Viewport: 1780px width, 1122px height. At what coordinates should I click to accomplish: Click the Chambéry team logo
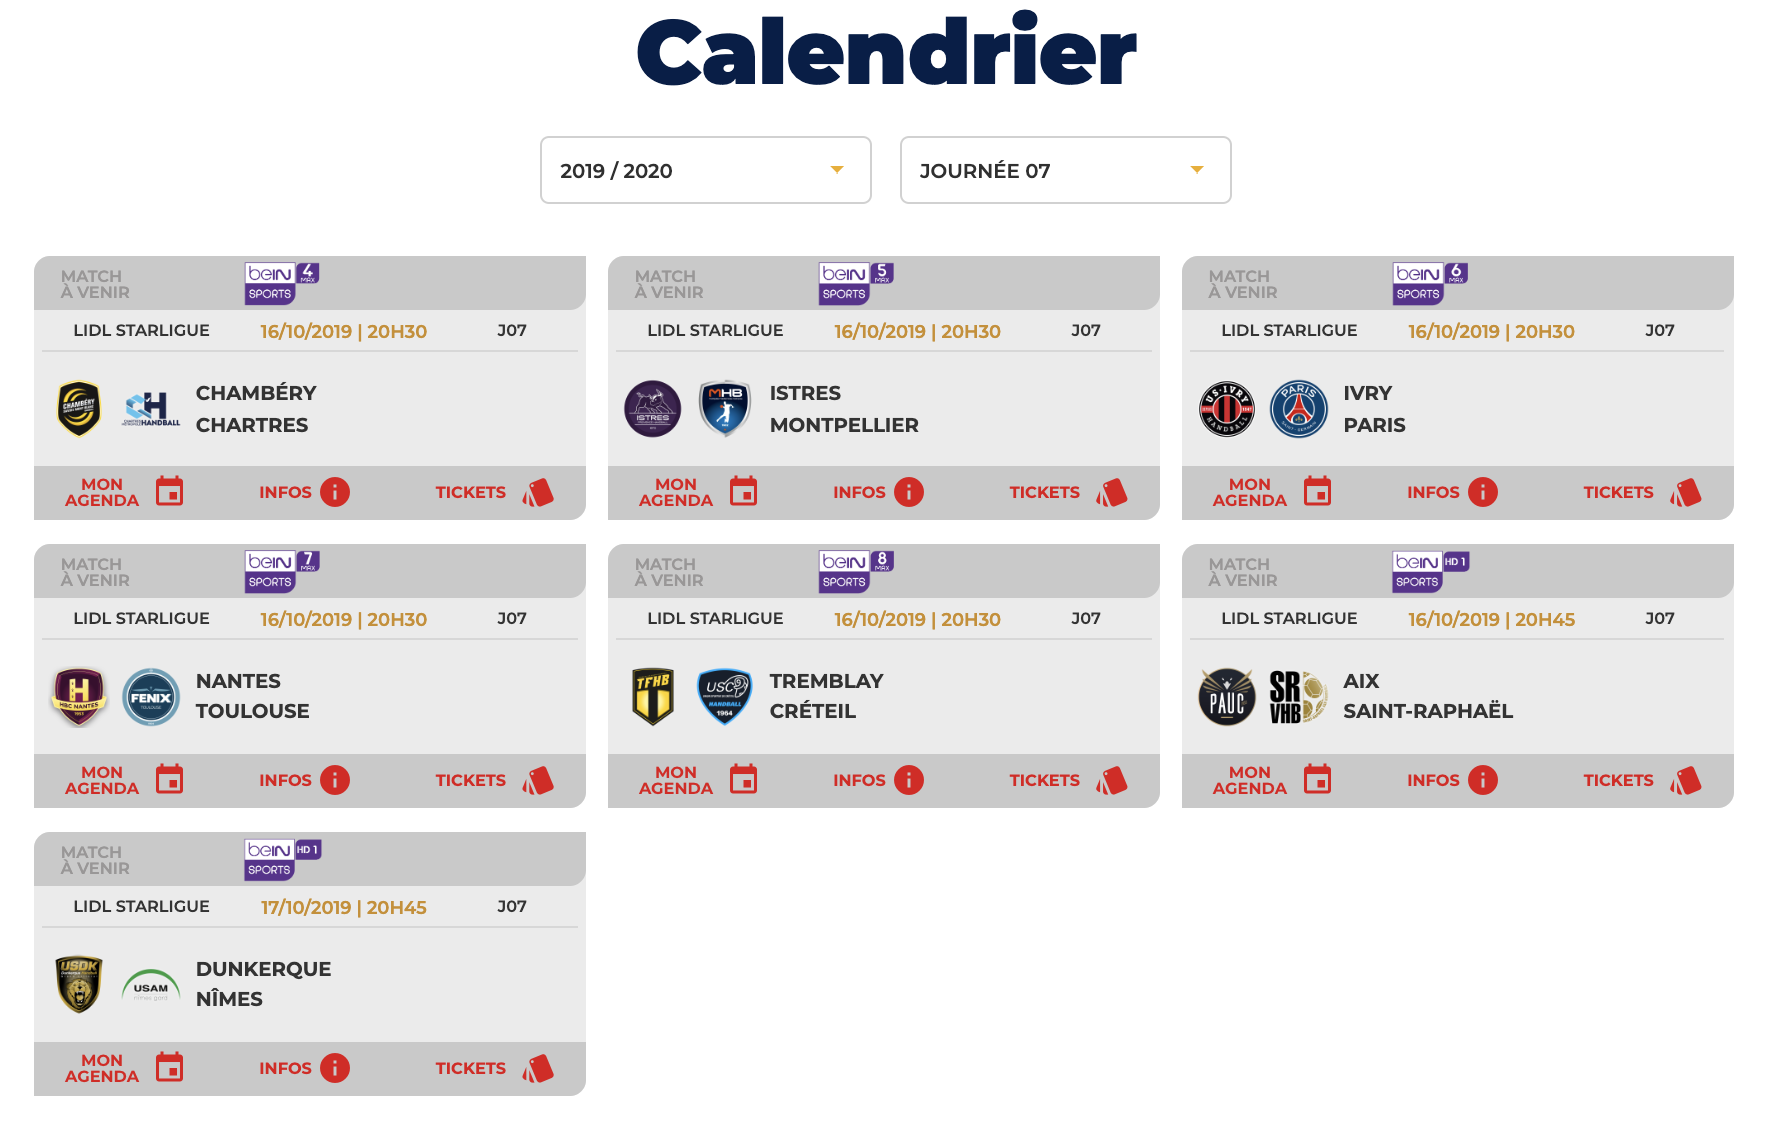[x=79, y=409]
